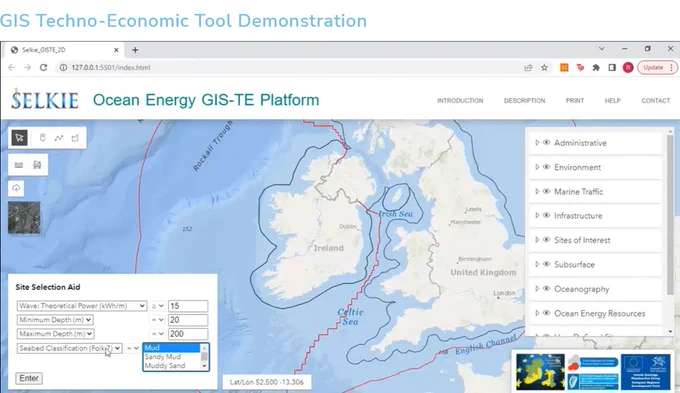Screen dimensions: 680x393
Task: Expand the Oceanography layer group
Action: click(537, 288)
